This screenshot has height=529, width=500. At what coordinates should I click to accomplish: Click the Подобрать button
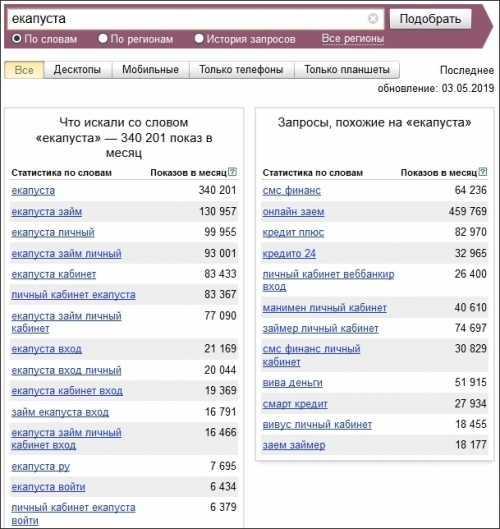pos(430,19)
